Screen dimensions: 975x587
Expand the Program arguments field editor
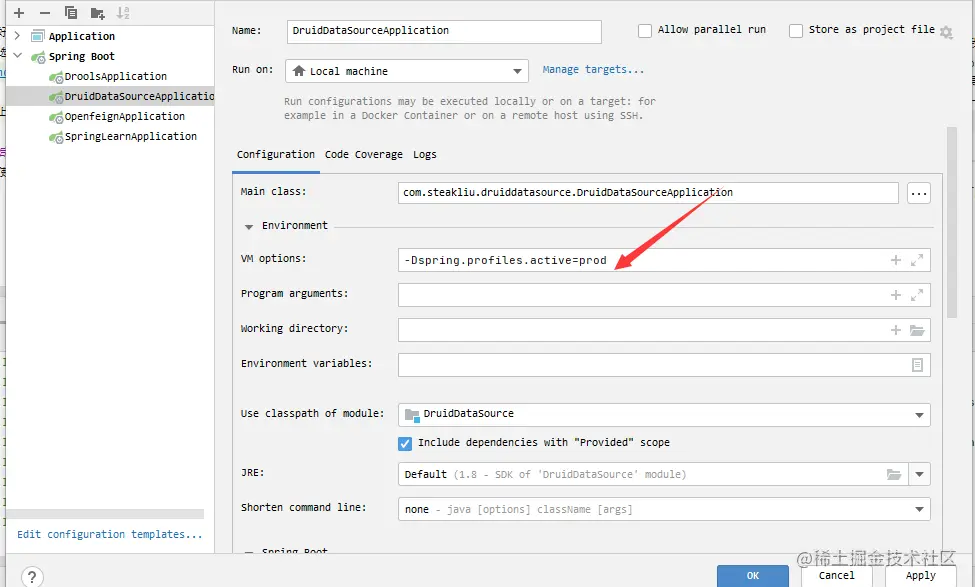point(917,295)
